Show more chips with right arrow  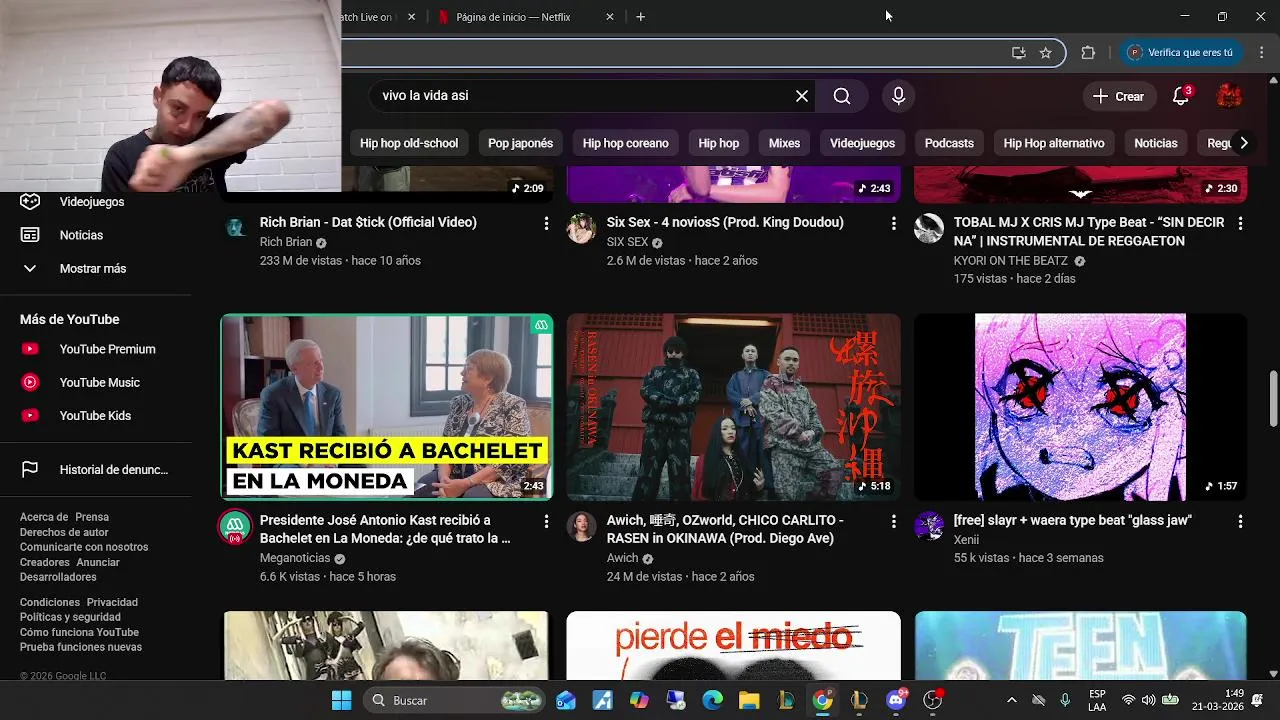click(1243, 143)
